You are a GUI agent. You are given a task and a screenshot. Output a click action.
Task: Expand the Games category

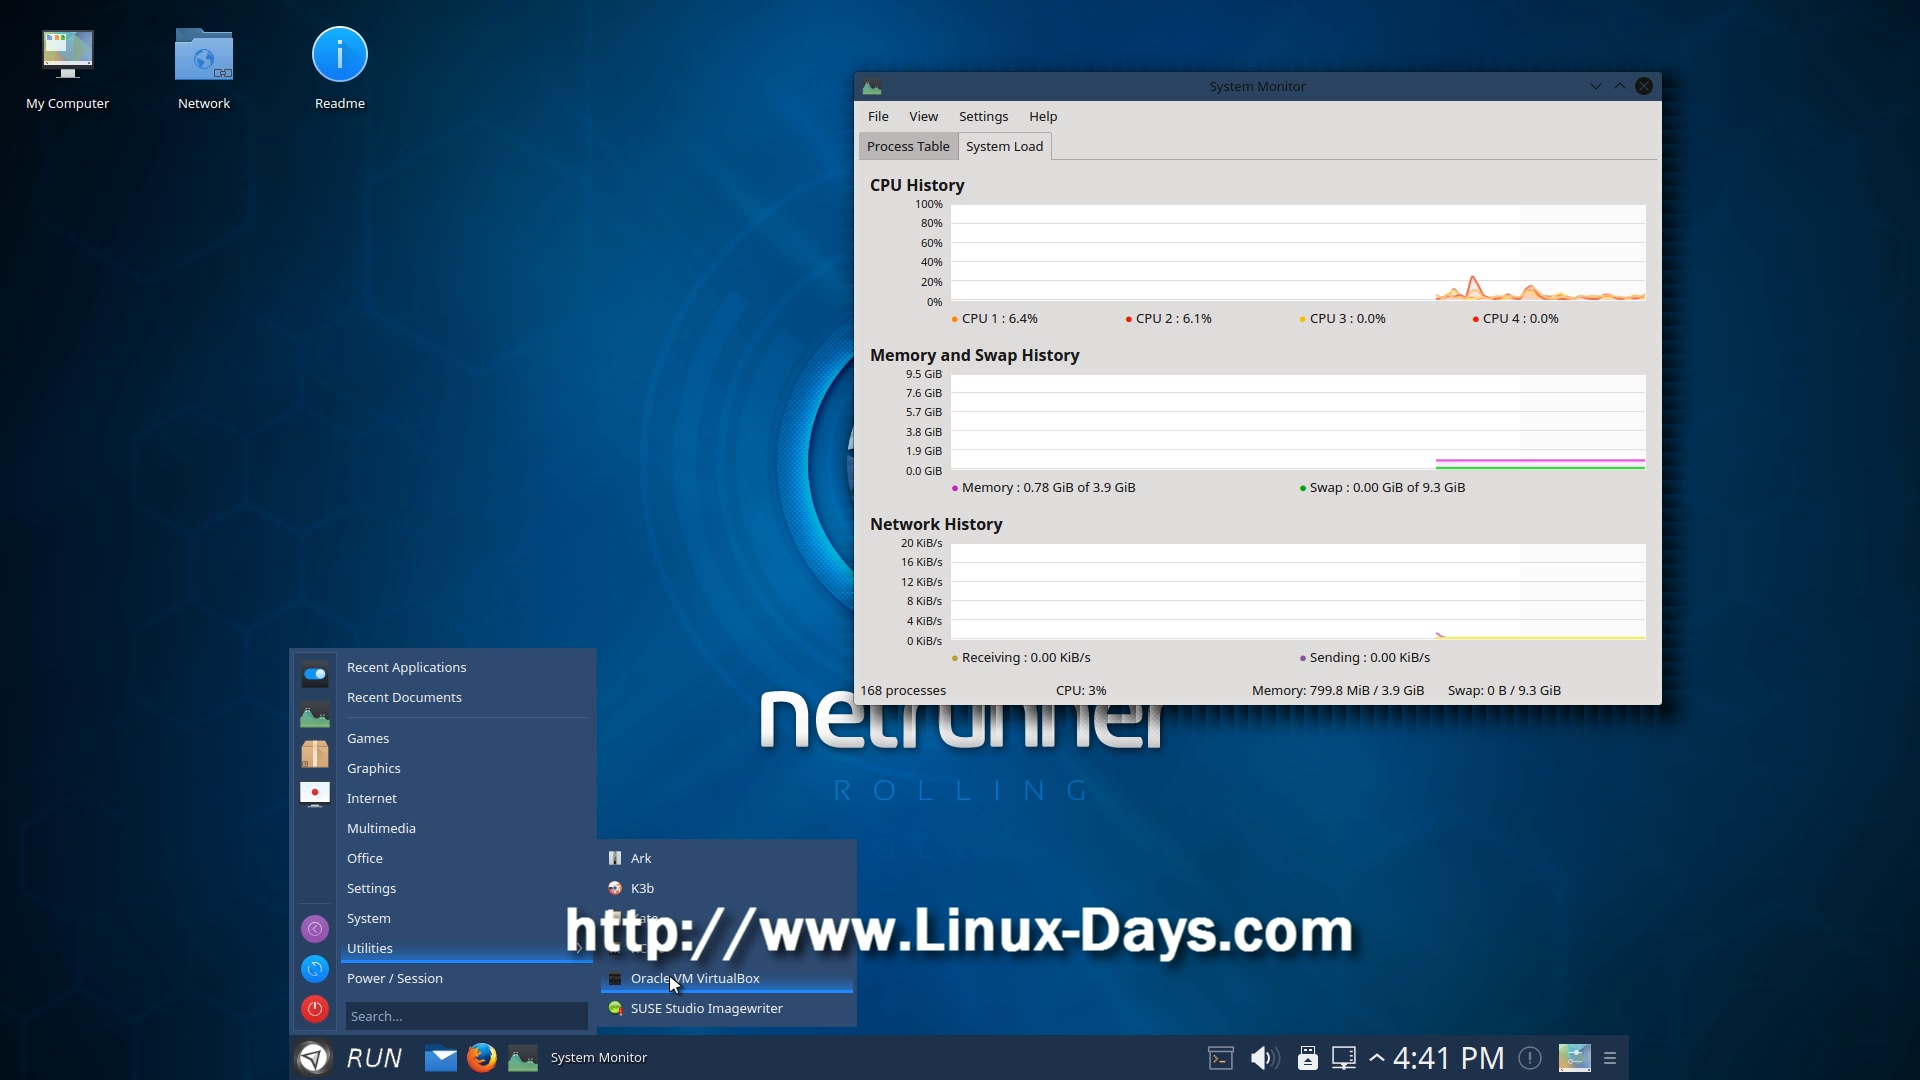[x=466, y=739]
